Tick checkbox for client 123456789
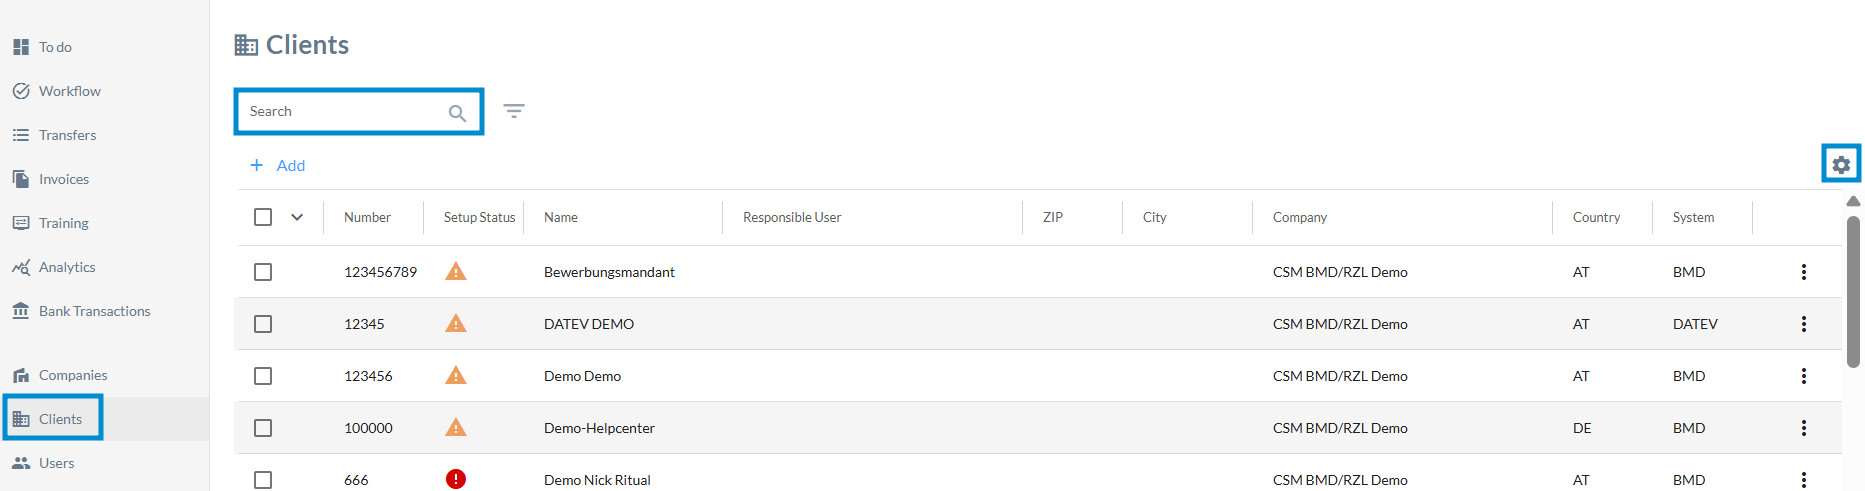This screenshot has width=1865, height=491. pyautogui.click(x=263, y=272)
